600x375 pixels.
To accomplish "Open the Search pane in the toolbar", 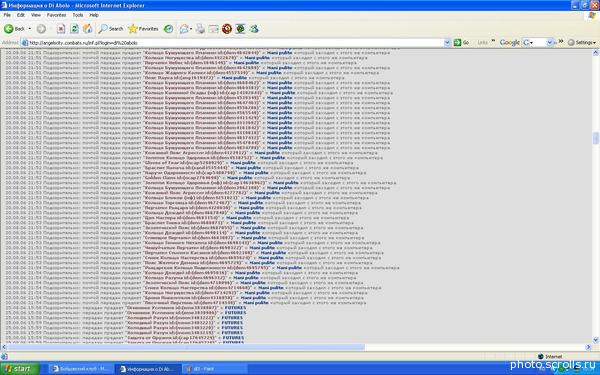I will tap(111, 29).
